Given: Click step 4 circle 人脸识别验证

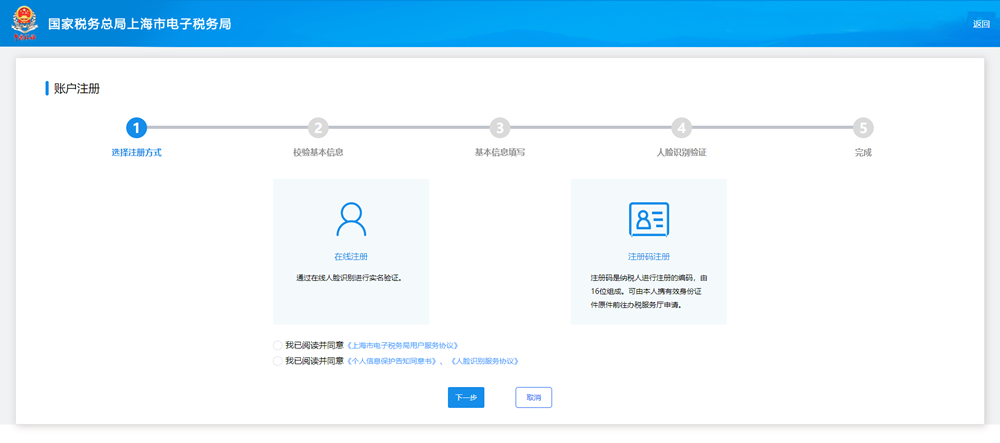Looking at the screenshot, I should click(681, 128).
